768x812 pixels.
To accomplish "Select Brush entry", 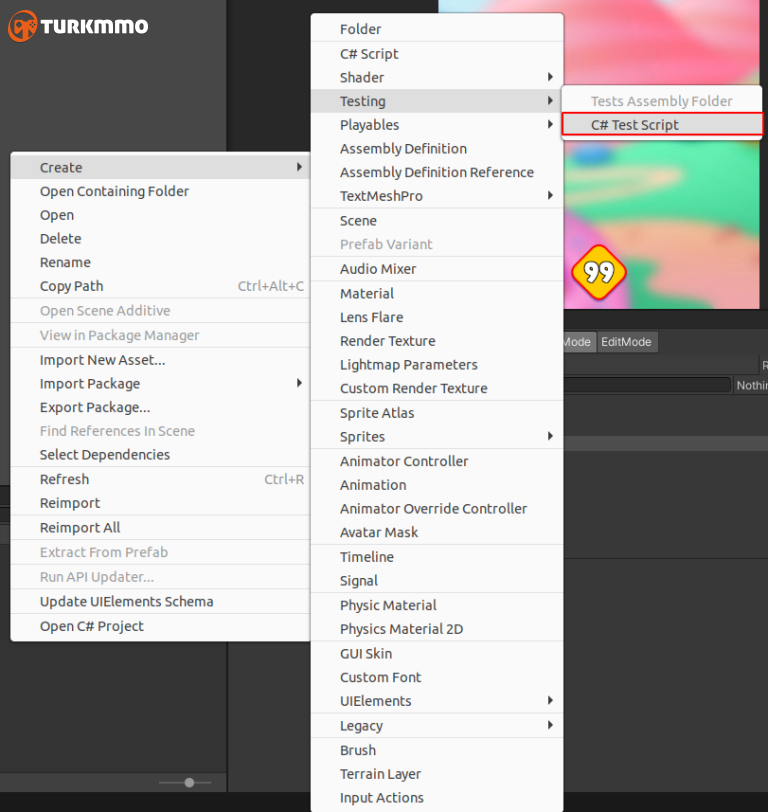I will 437,750.
